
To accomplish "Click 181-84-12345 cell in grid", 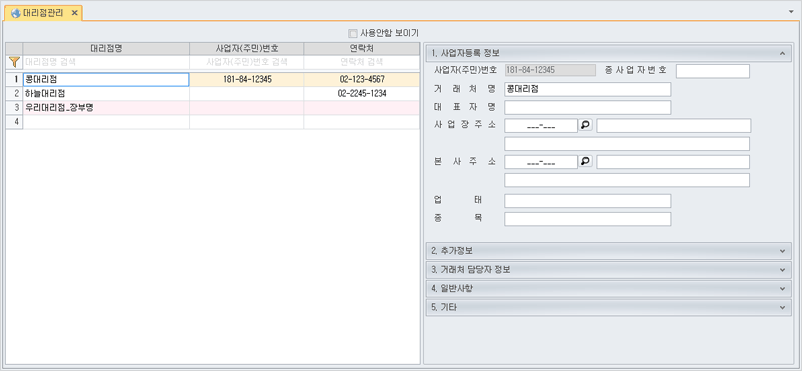I will pos(247,79).
